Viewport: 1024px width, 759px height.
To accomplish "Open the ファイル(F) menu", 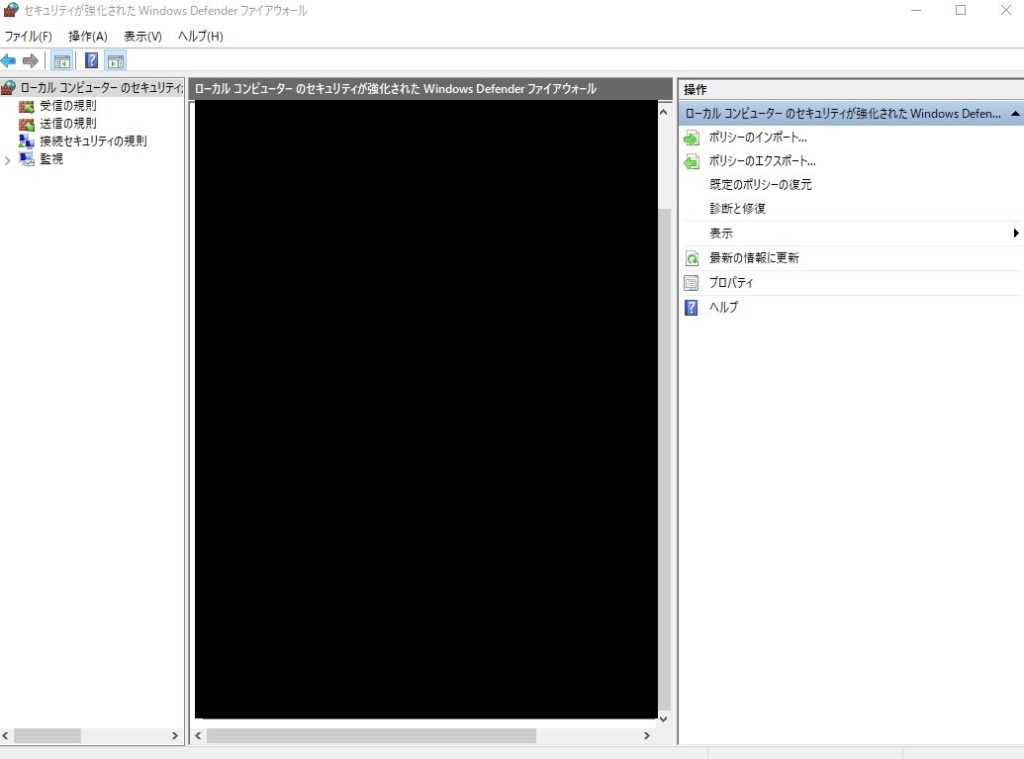I will 28,37.
